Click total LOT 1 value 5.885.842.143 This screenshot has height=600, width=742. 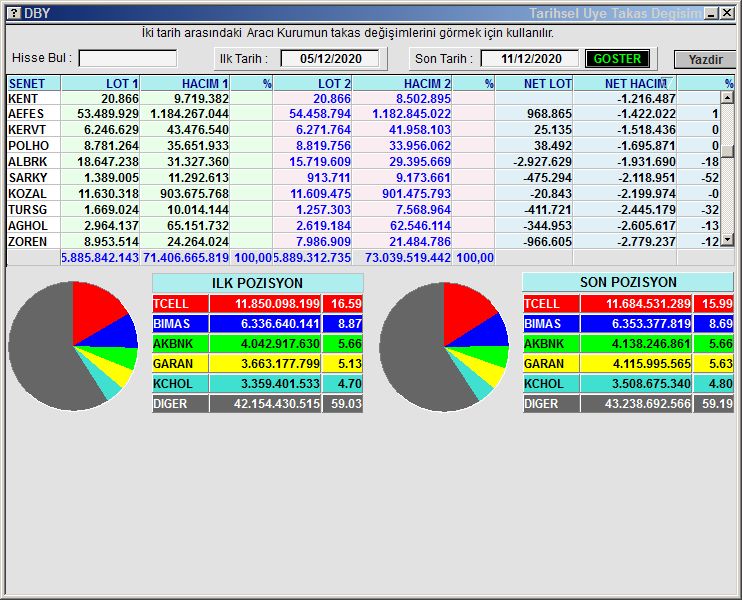pos(100,258)
